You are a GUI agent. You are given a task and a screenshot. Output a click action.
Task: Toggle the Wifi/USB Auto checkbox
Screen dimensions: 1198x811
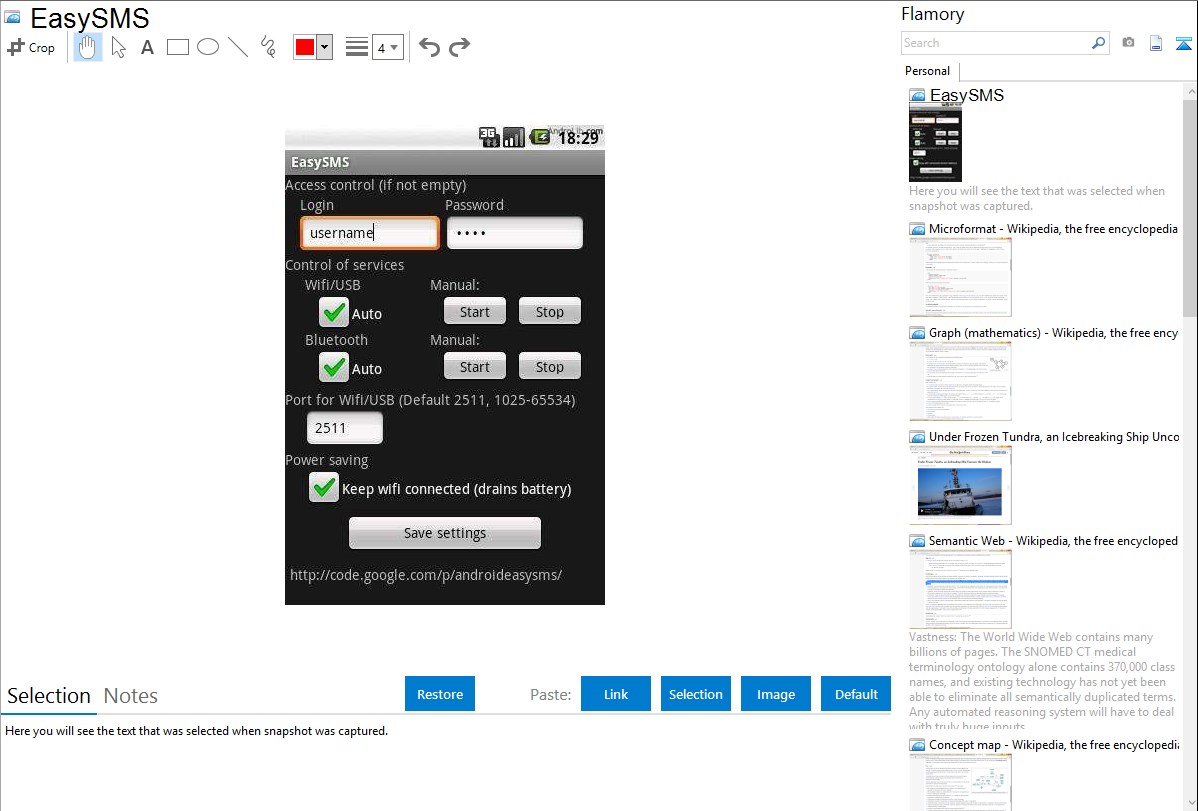[x=333, y=313]
